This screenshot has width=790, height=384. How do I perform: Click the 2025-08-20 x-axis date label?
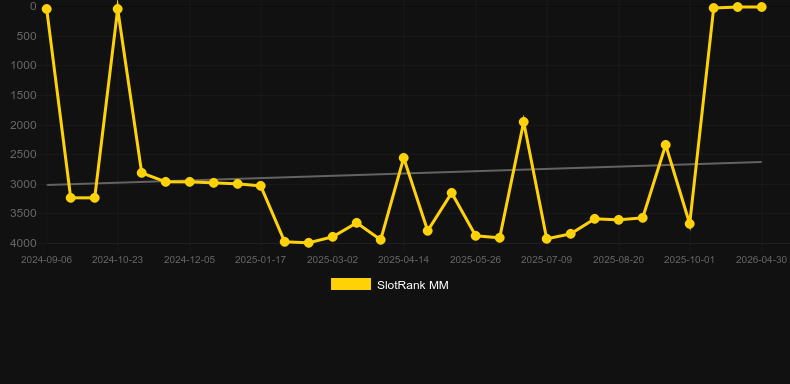click(618, 260)
